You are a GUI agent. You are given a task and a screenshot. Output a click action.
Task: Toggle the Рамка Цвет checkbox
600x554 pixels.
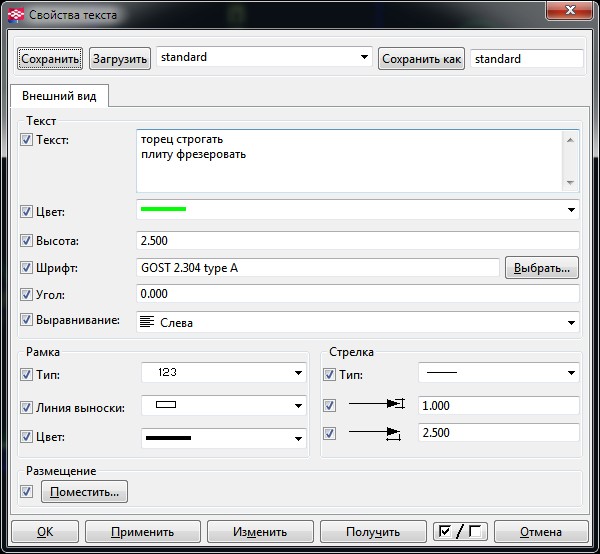26,437
